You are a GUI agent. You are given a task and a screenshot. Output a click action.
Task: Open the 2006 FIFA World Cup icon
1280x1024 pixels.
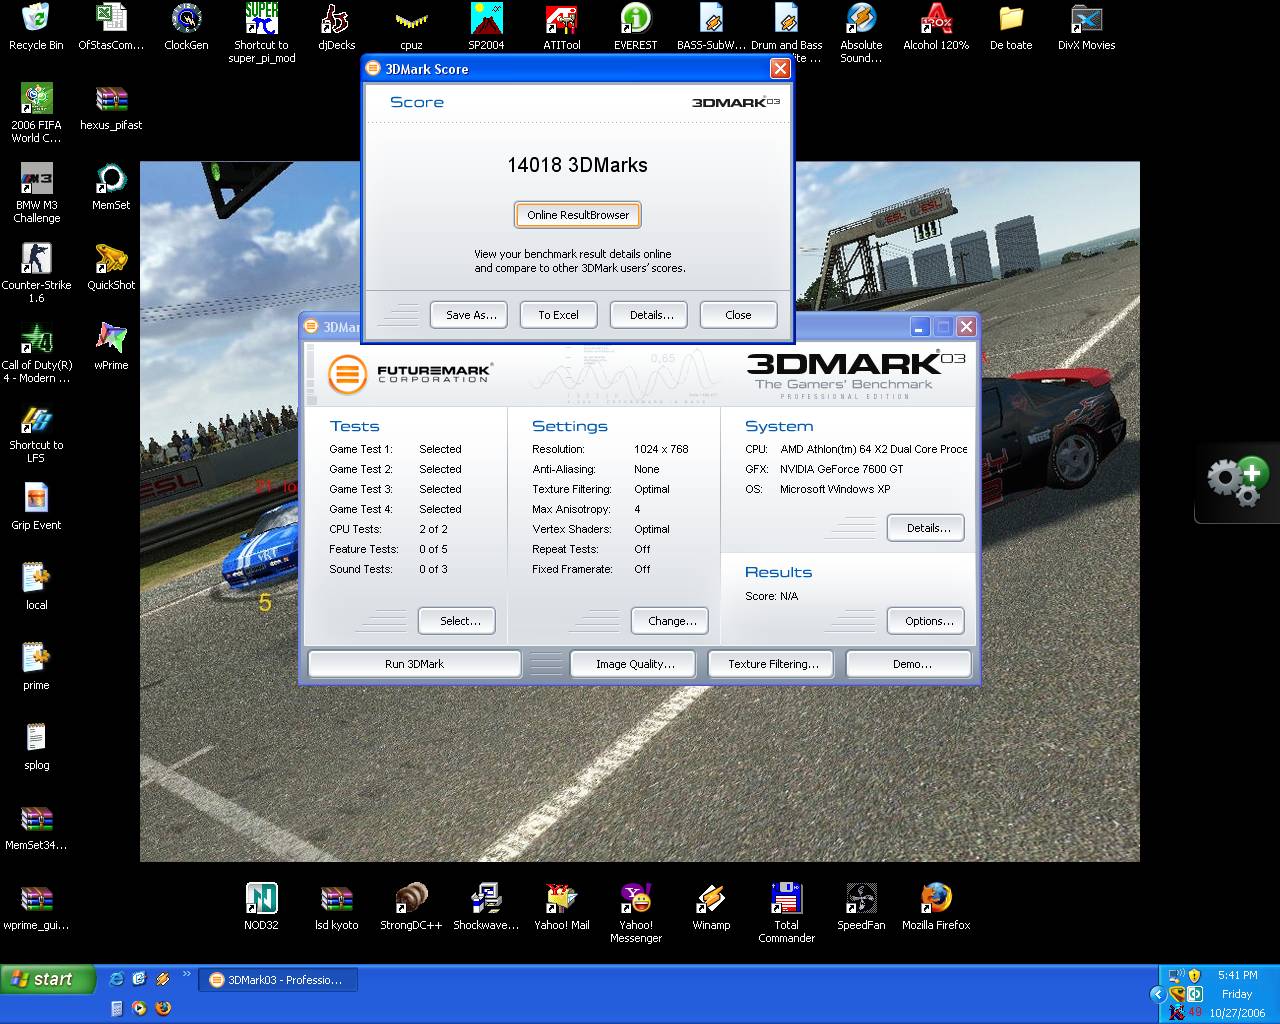(36, 113)
